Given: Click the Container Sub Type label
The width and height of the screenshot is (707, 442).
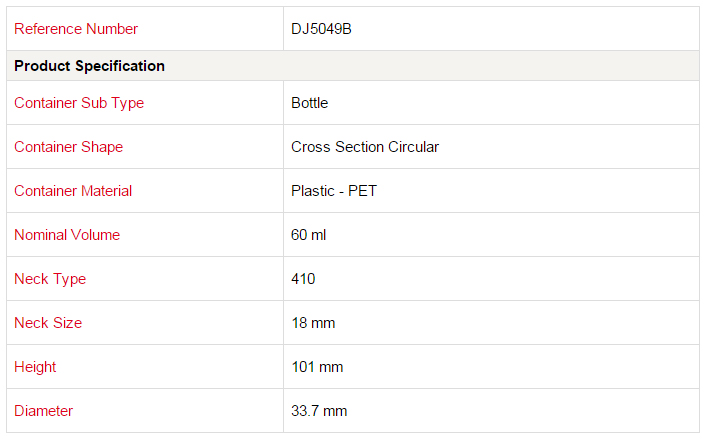Looking at the screenshot, I should 79,103.
